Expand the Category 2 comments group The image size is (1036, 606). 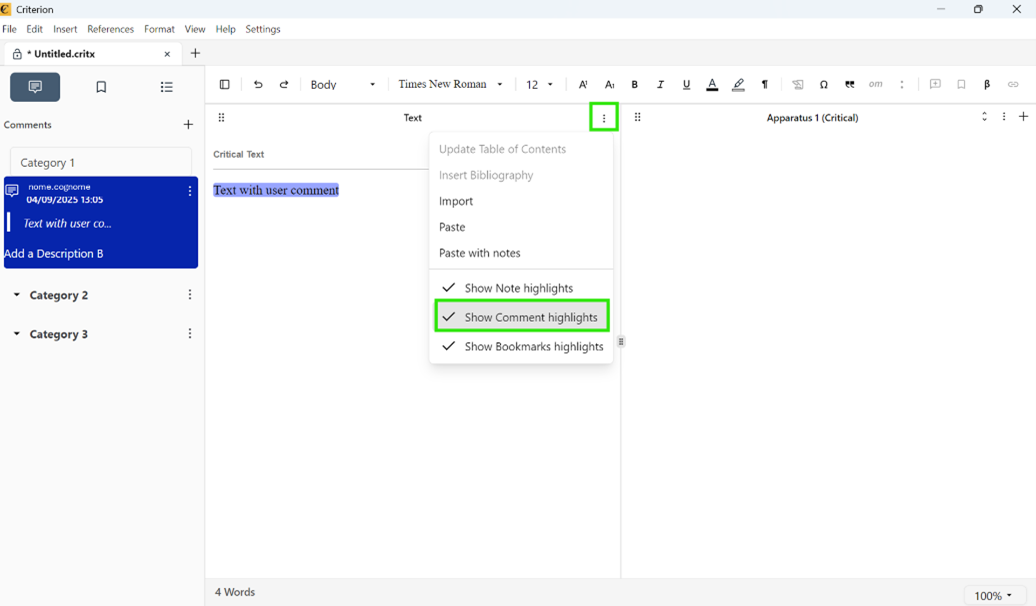pyautogui.click(x=17, y=296)
